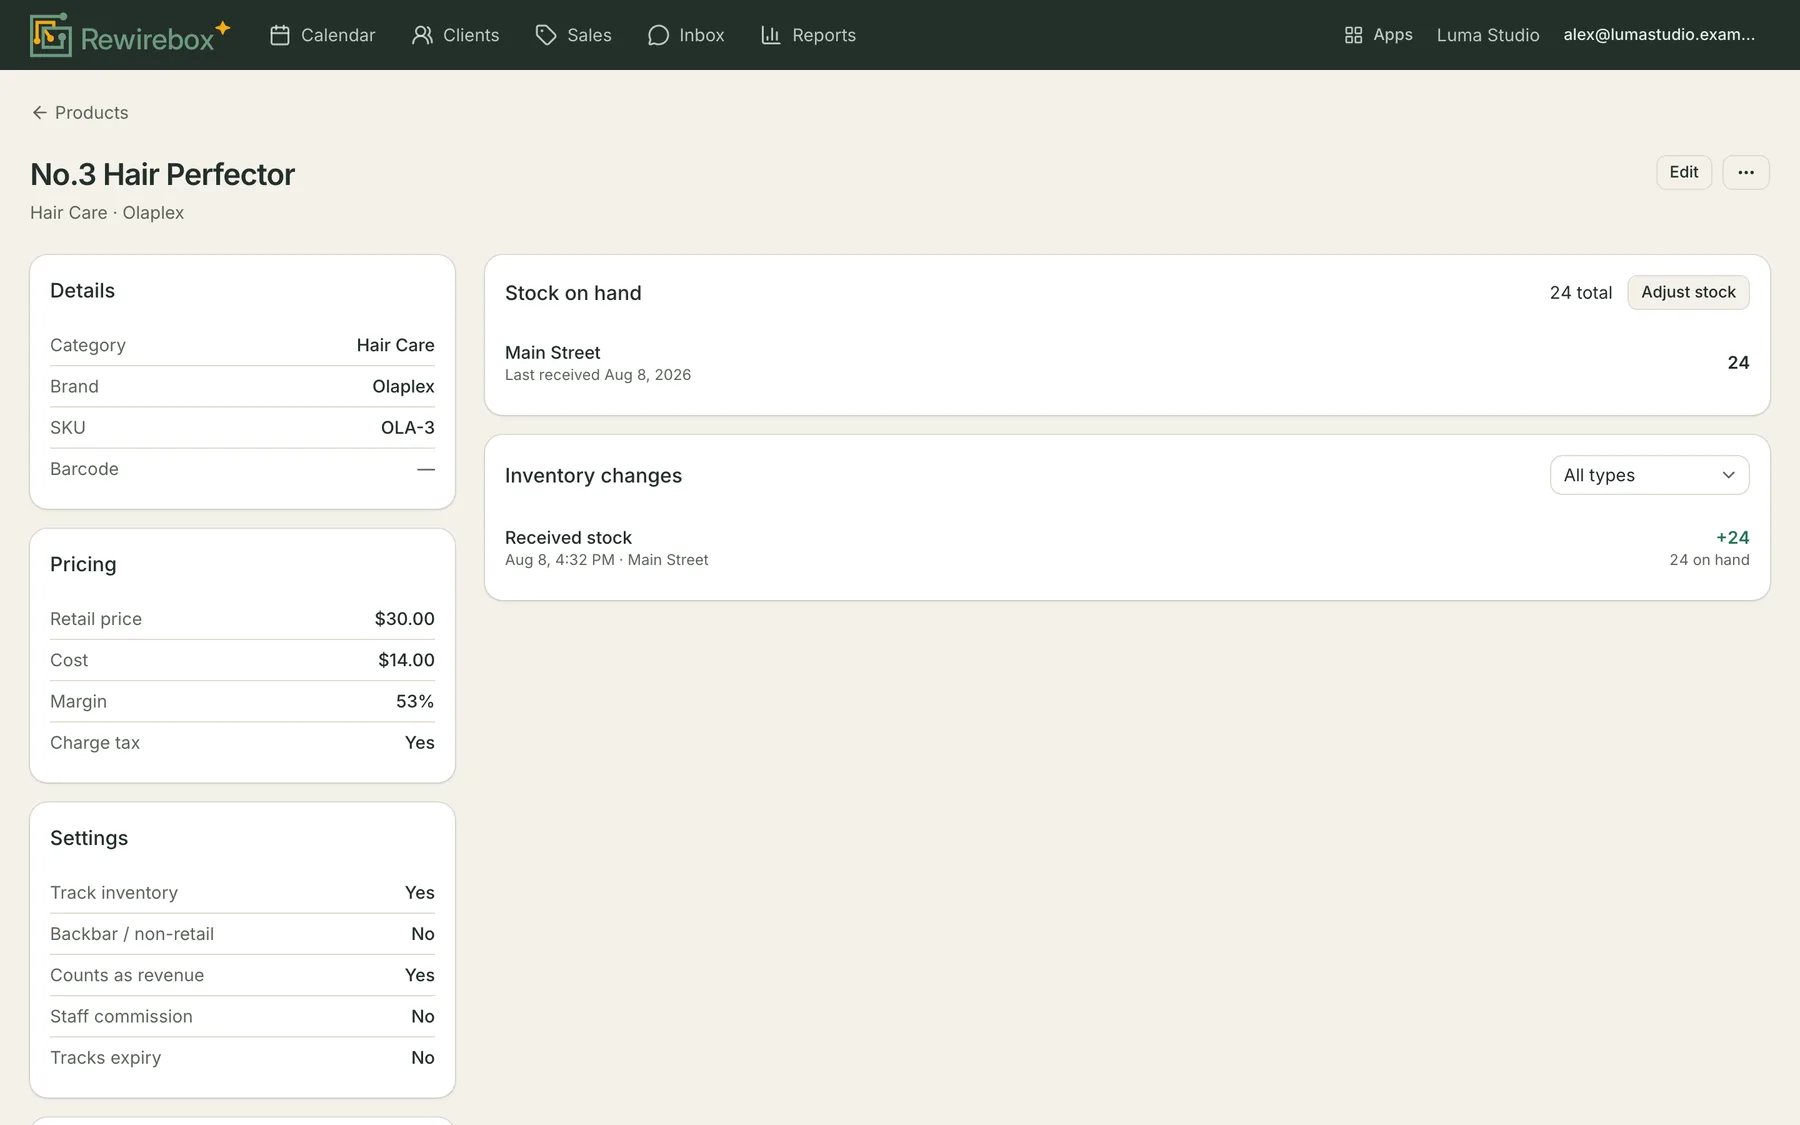The height and width of the screenshot is (1125, 1800).
Task: Go back to Products list
Action: pyautogui.click(x=80, y=113)
